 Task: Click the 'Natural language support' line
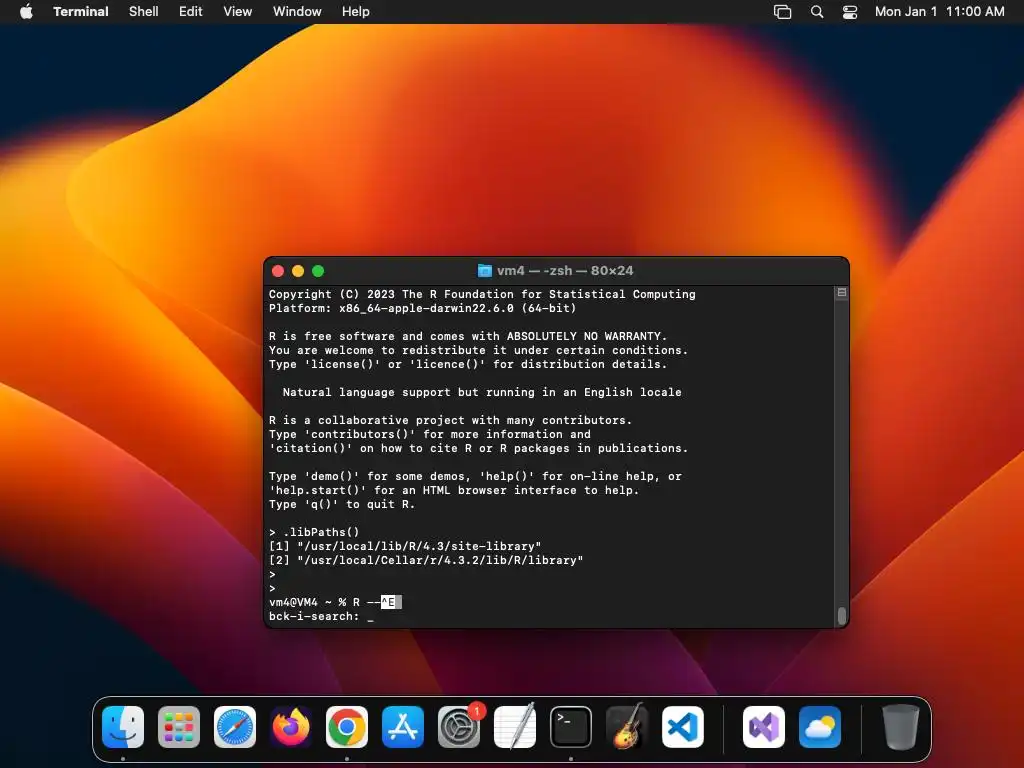click(x=482, y=392)
